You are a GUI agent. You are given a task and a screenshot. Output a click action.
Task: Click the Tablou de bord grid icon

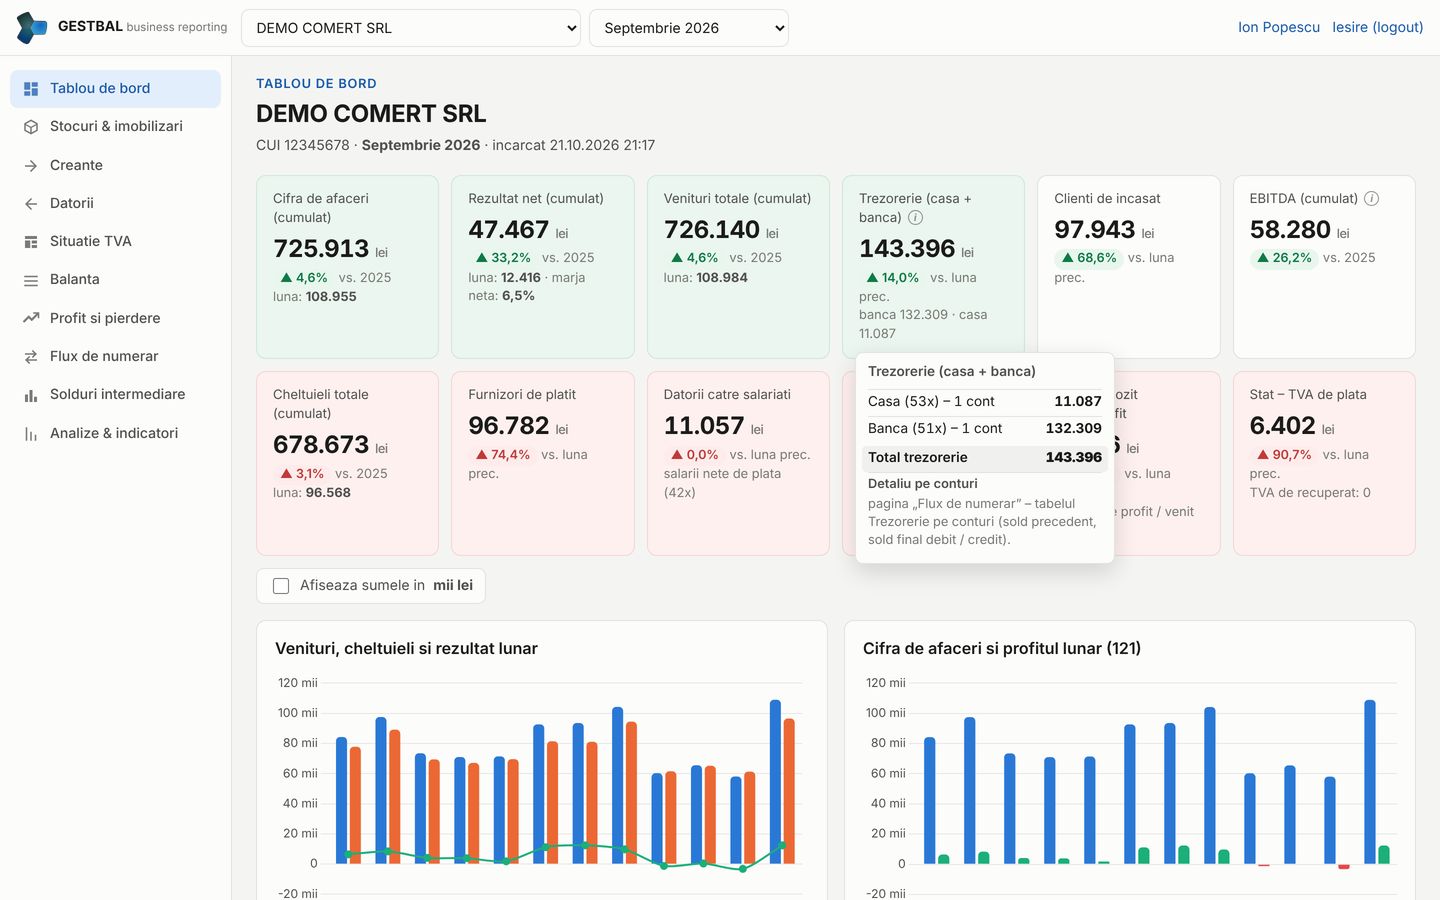click(31, 89)
